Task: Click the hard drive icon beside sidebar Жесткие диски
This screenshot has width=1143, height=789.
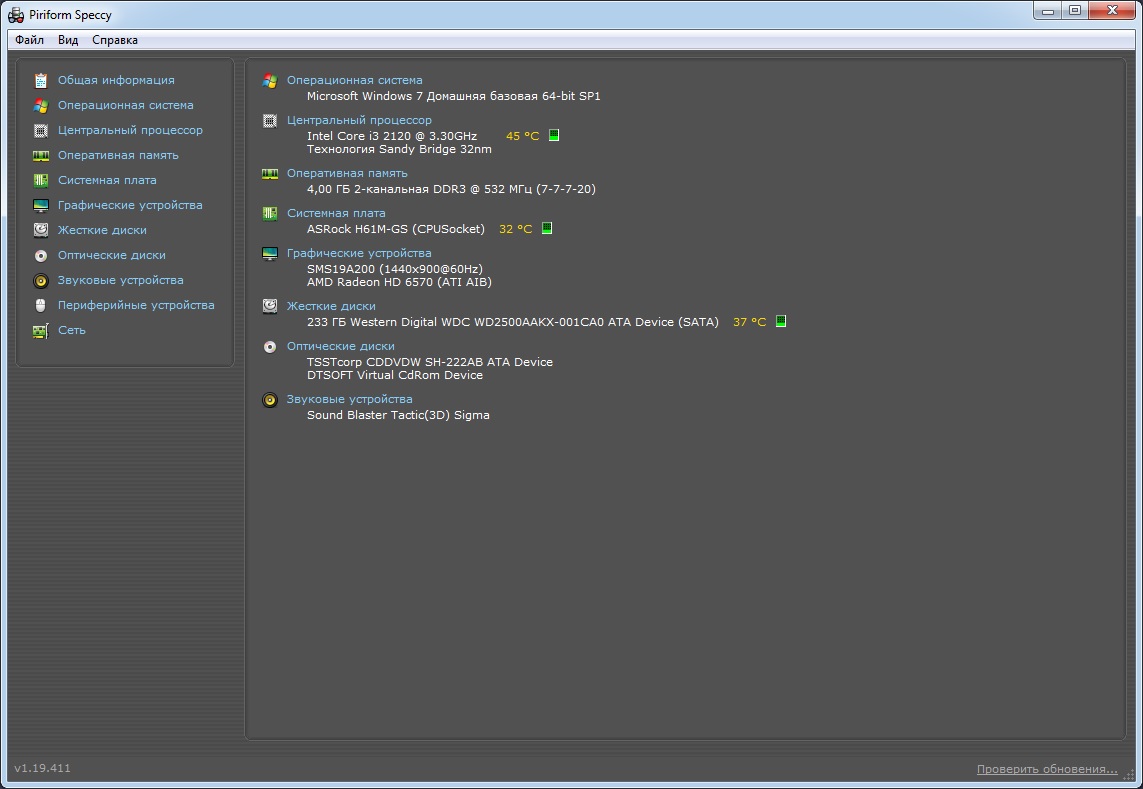Action: 41,230
